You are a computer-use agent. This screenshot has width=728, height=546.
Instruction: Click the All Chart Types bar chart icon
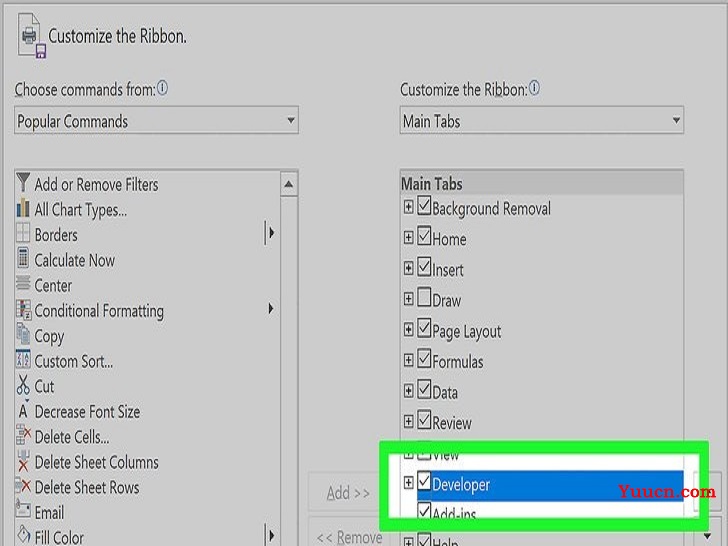pos(23,208)
